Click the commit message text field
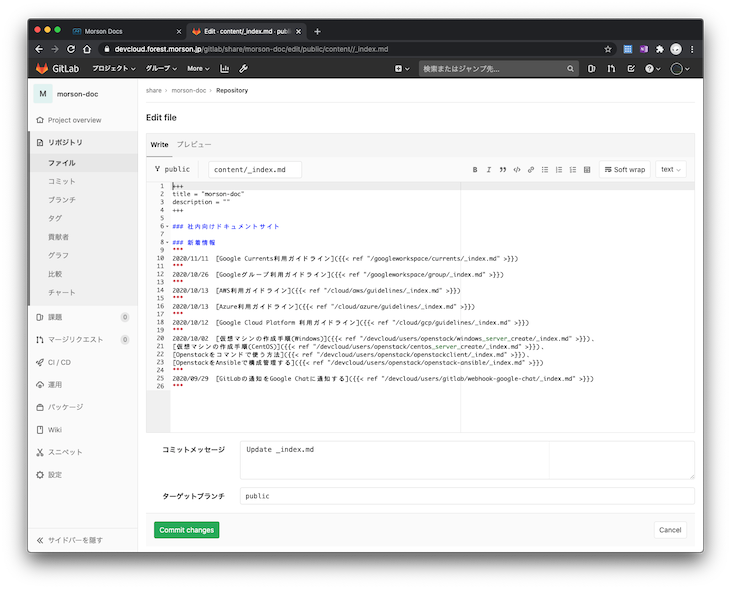 click(466, 460)
